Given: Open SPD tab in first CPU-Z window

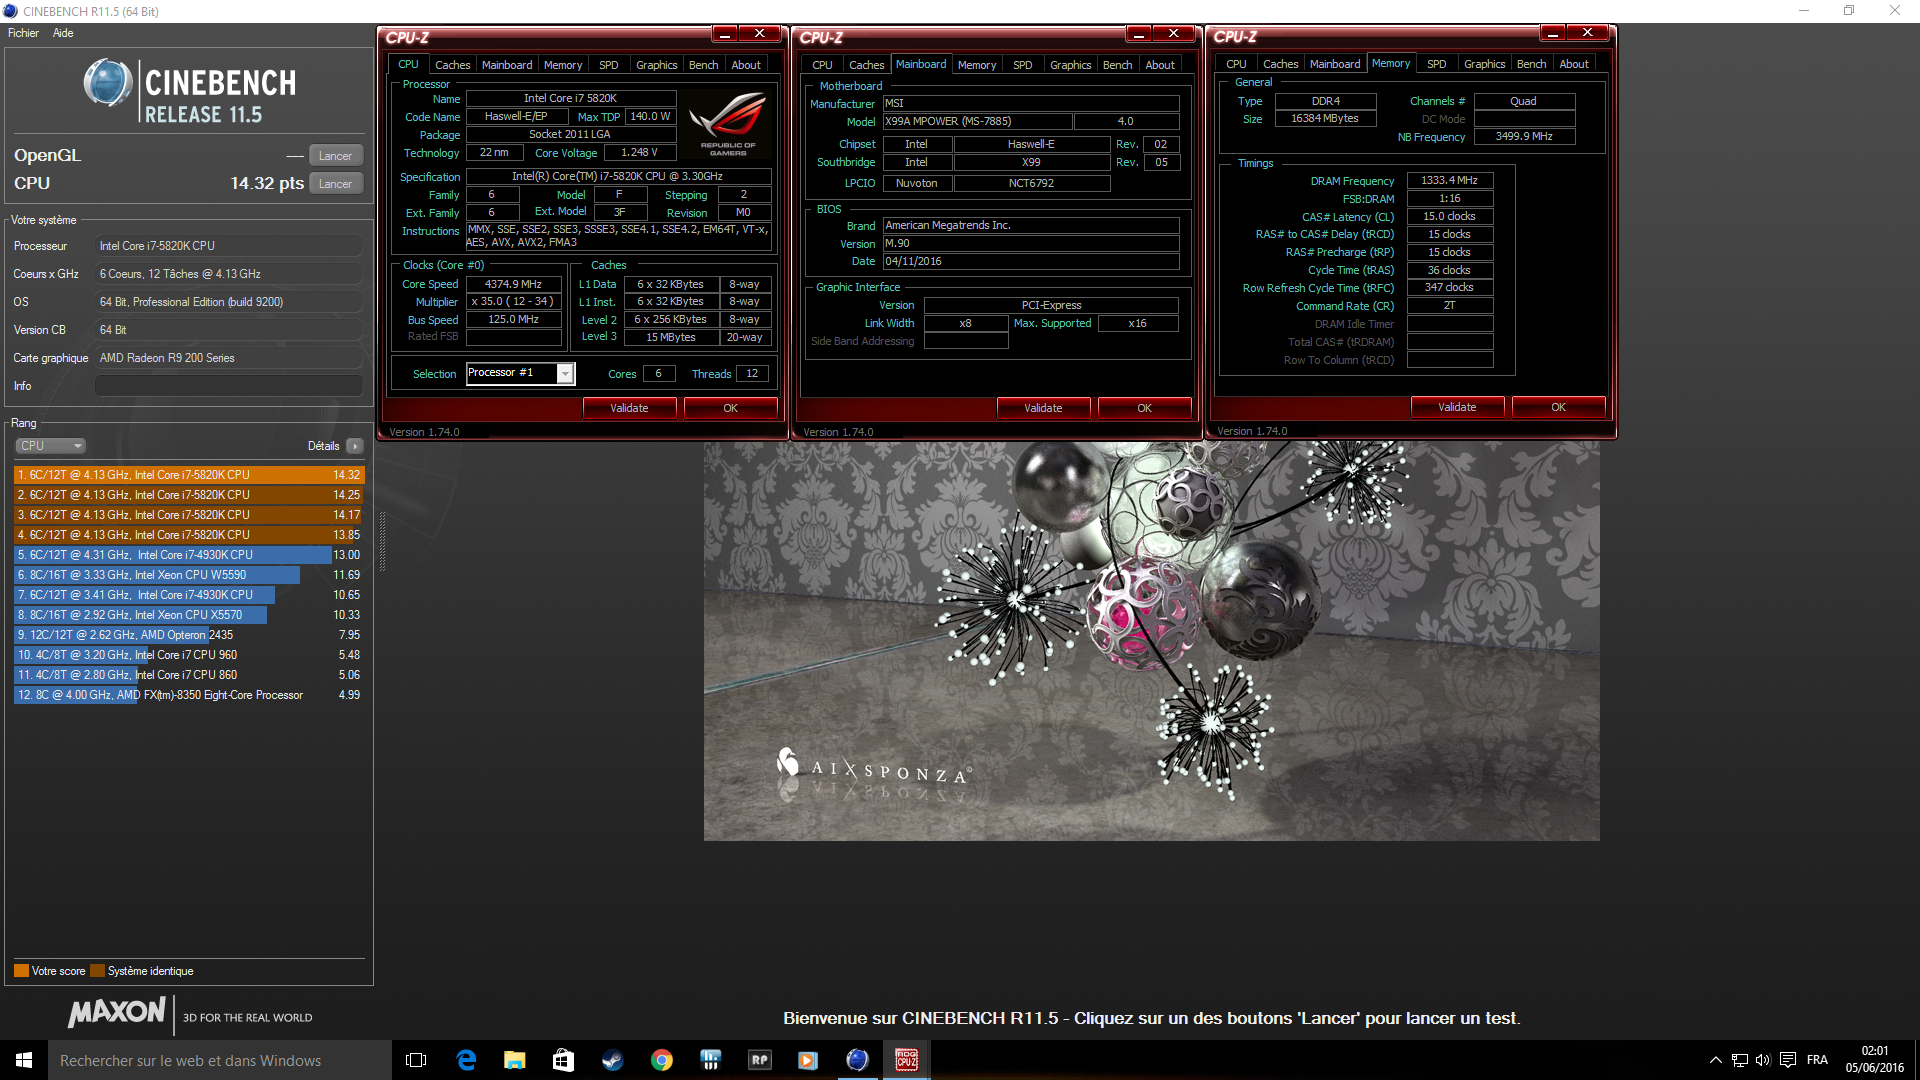Looking at the screenshot, I should (608, 65).
